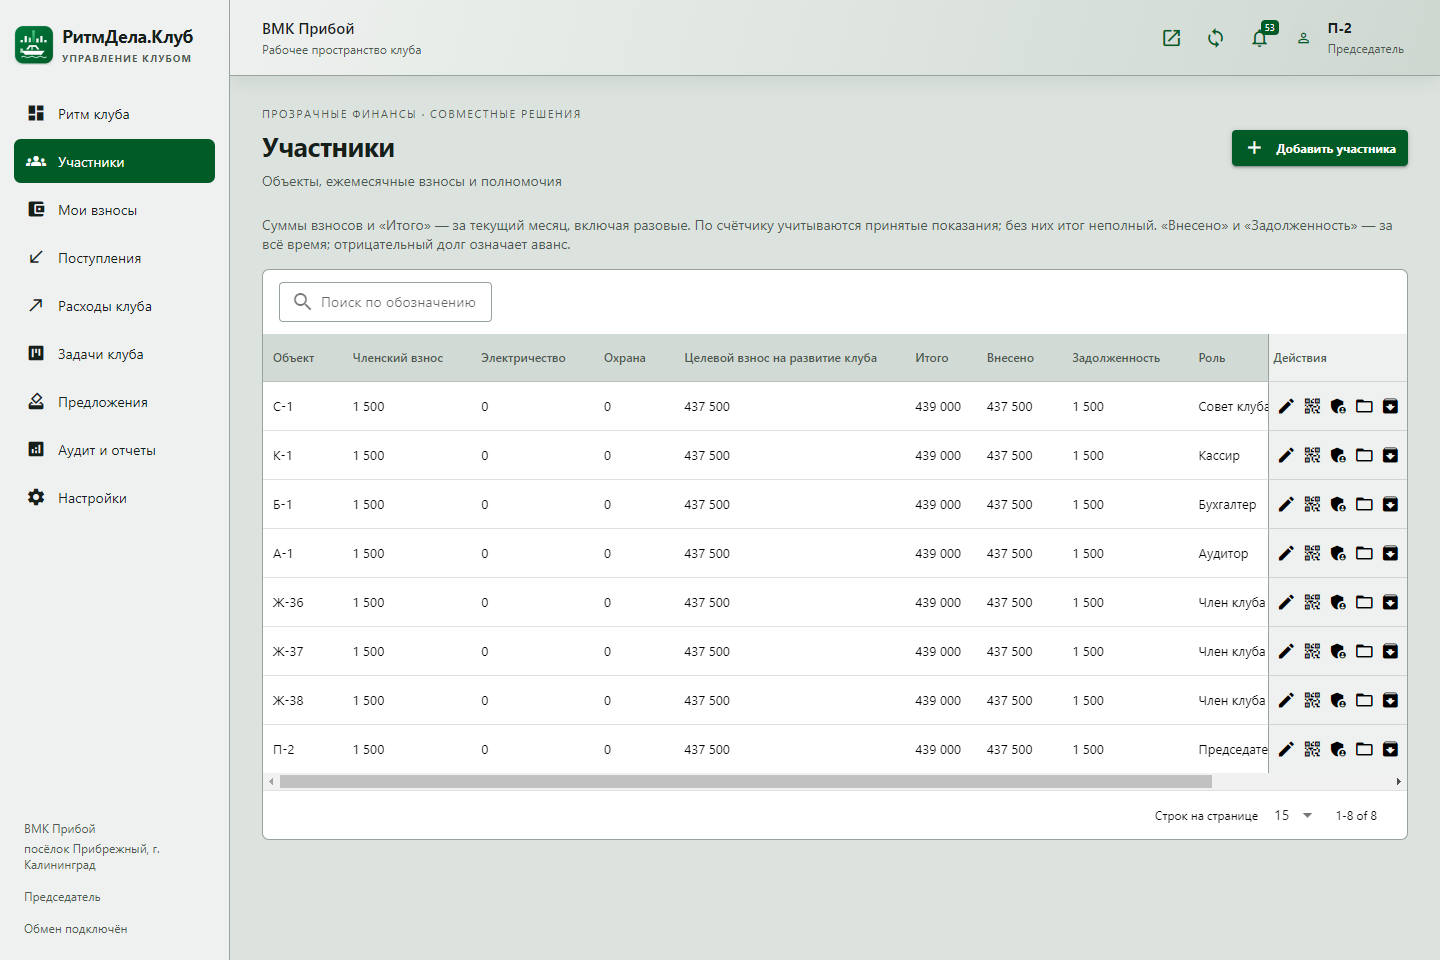This screenshot has height=960, width=1440.
Task: Archive participant К-1 with box icon
Action: click(x=1390, y=455)
